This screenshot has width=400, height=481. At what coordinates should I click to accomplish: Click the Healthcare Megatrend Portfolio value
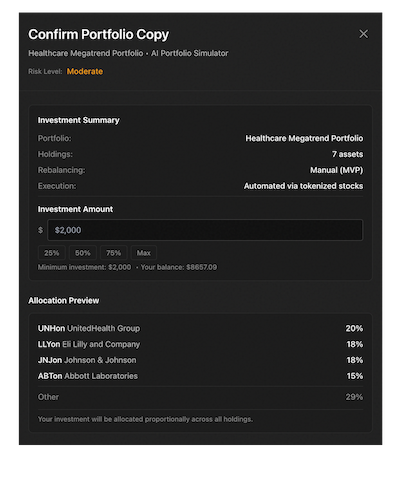304,138
